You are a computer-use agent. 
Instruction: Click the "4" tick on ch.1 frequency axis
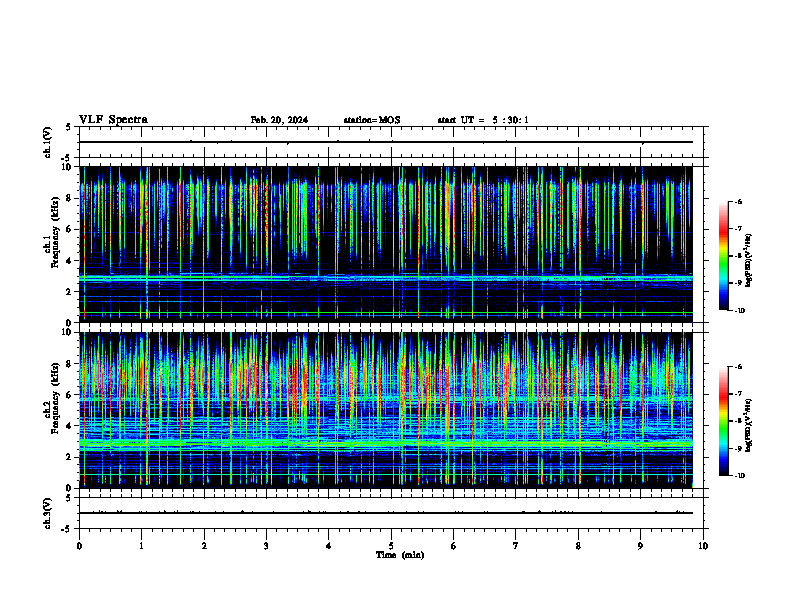[x=70, y=261]
